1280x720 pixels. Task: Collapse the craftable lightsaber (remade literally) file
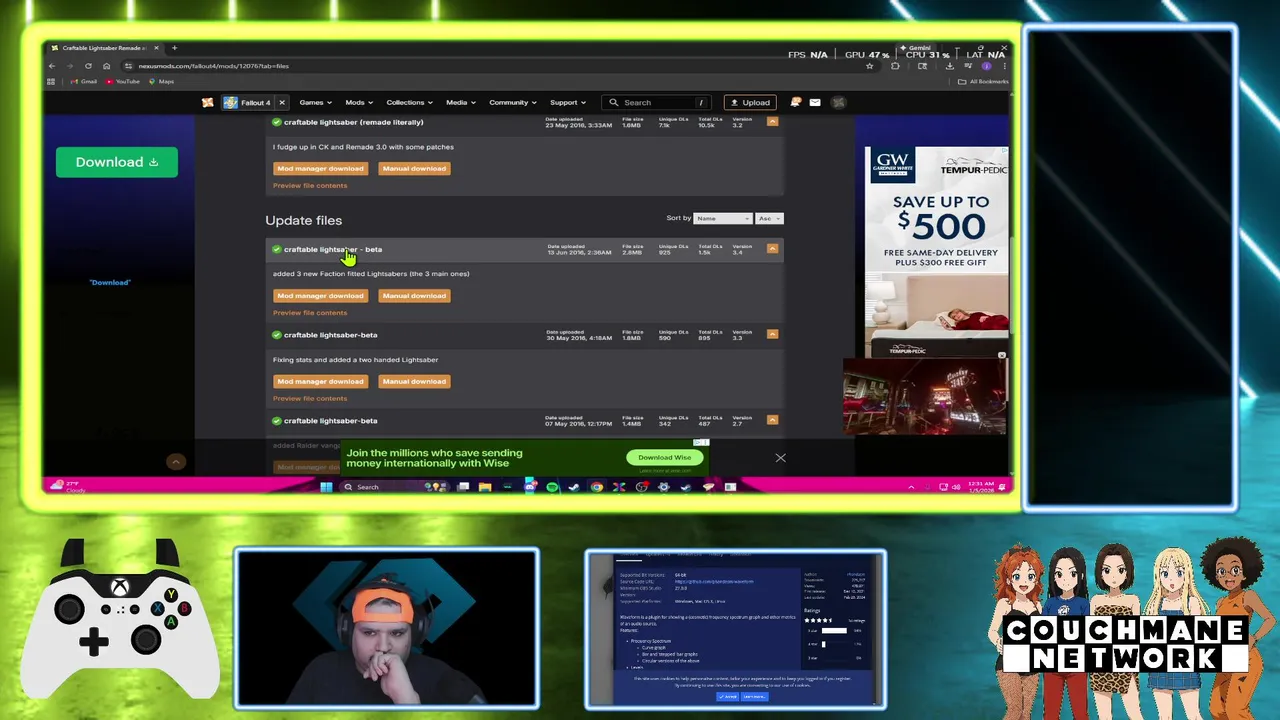(x=772, y=121)
